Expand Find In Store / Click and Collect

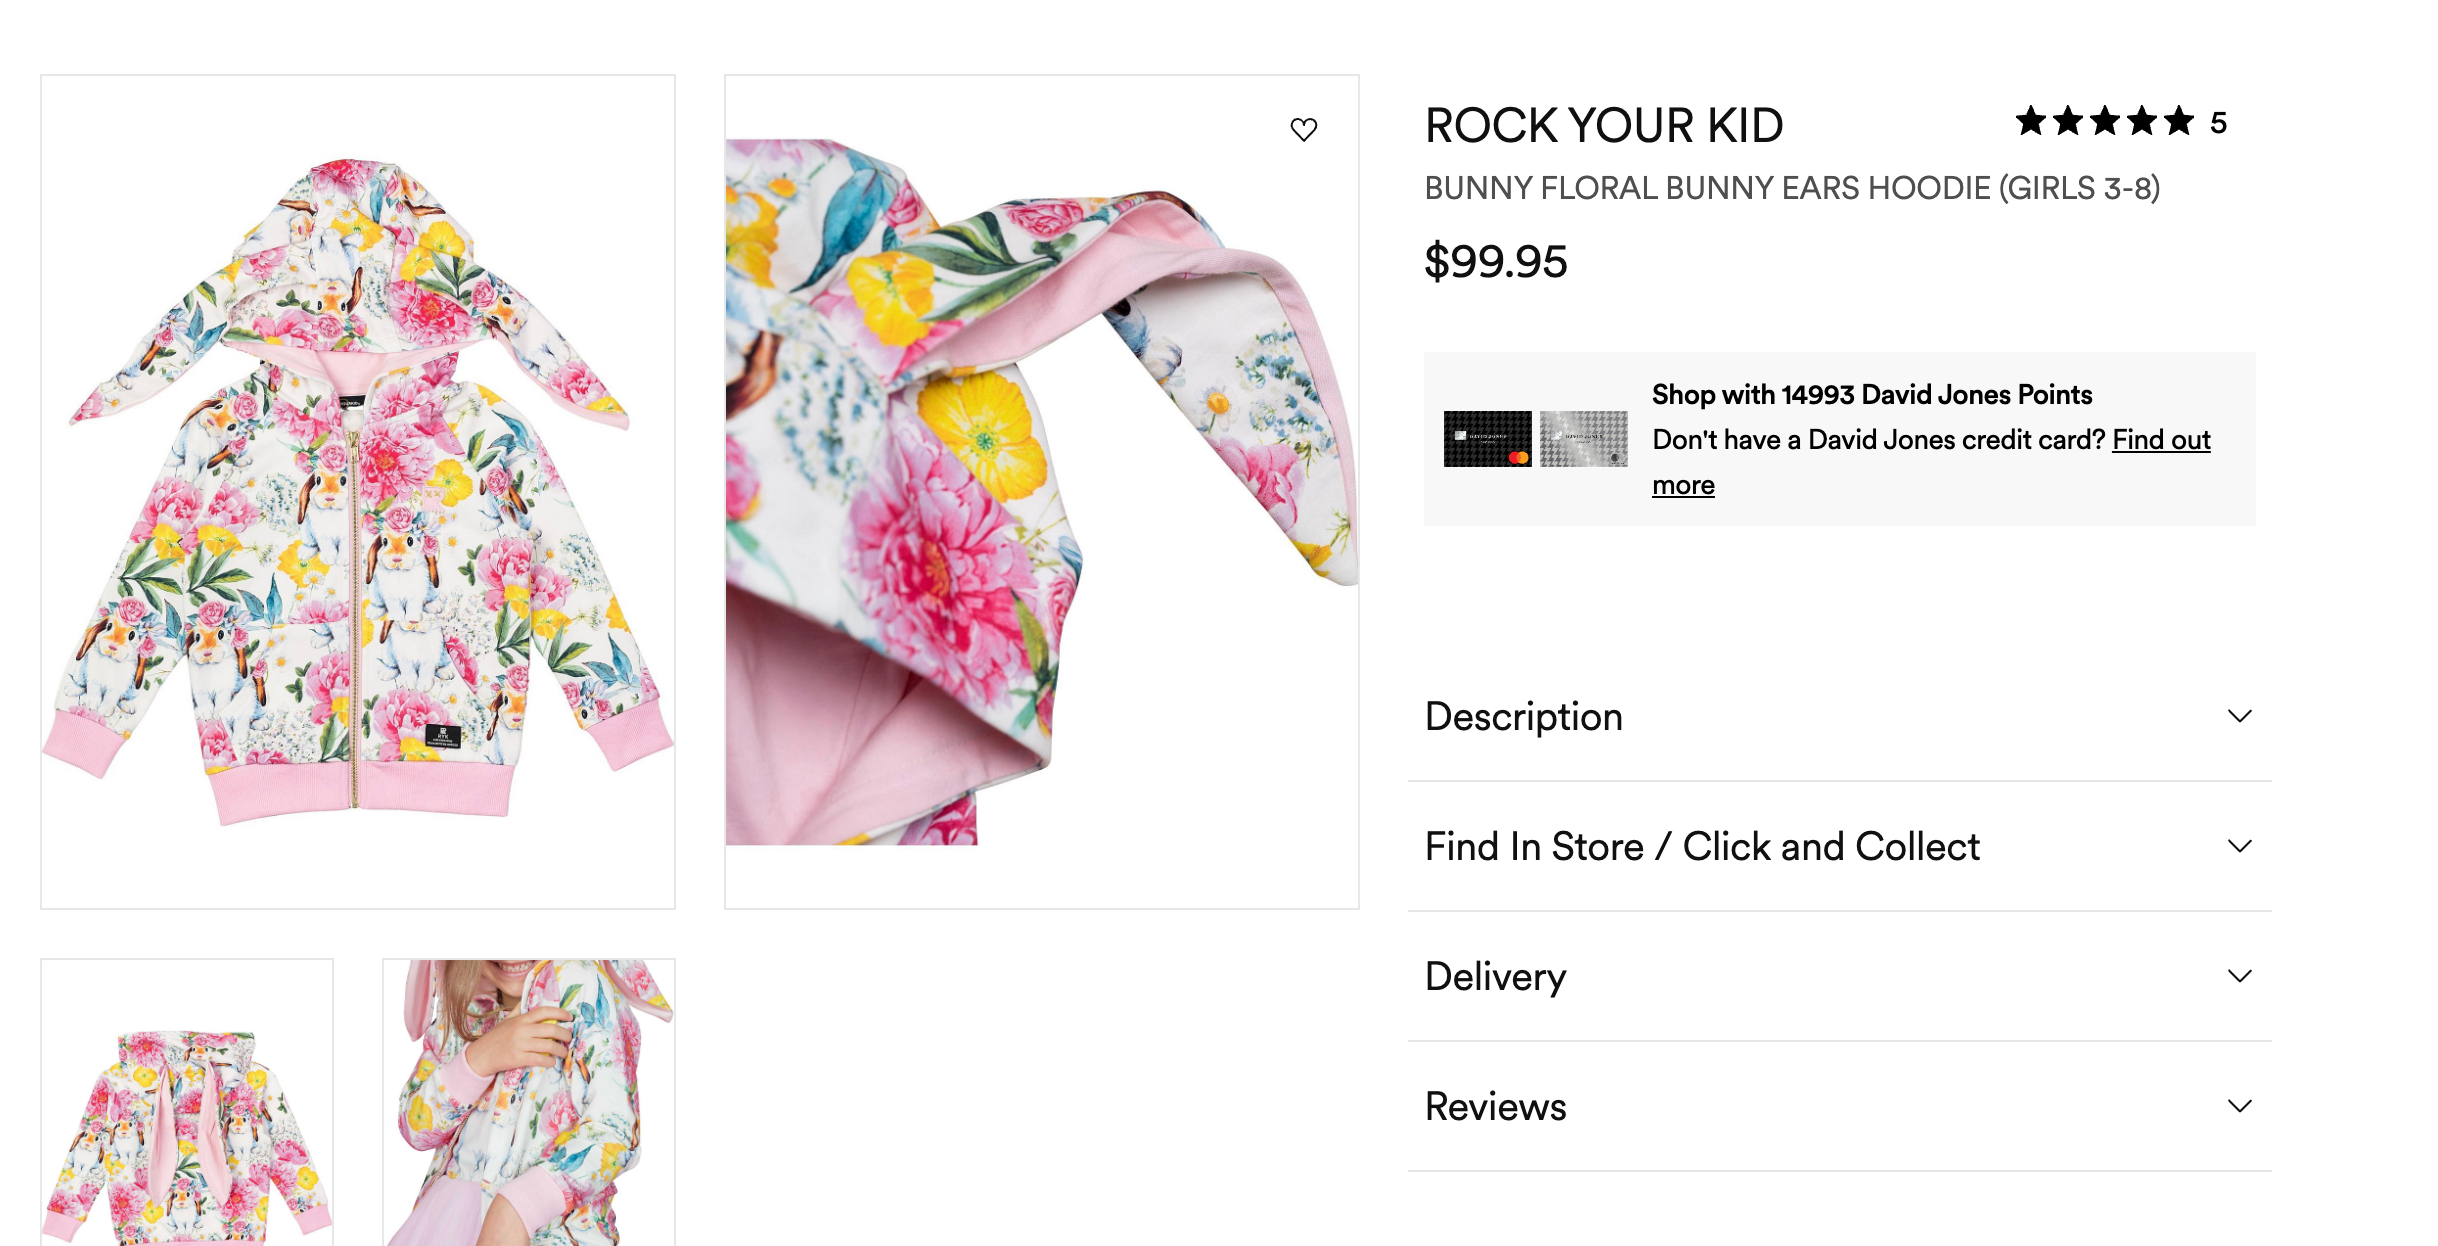pos(2239,846)
